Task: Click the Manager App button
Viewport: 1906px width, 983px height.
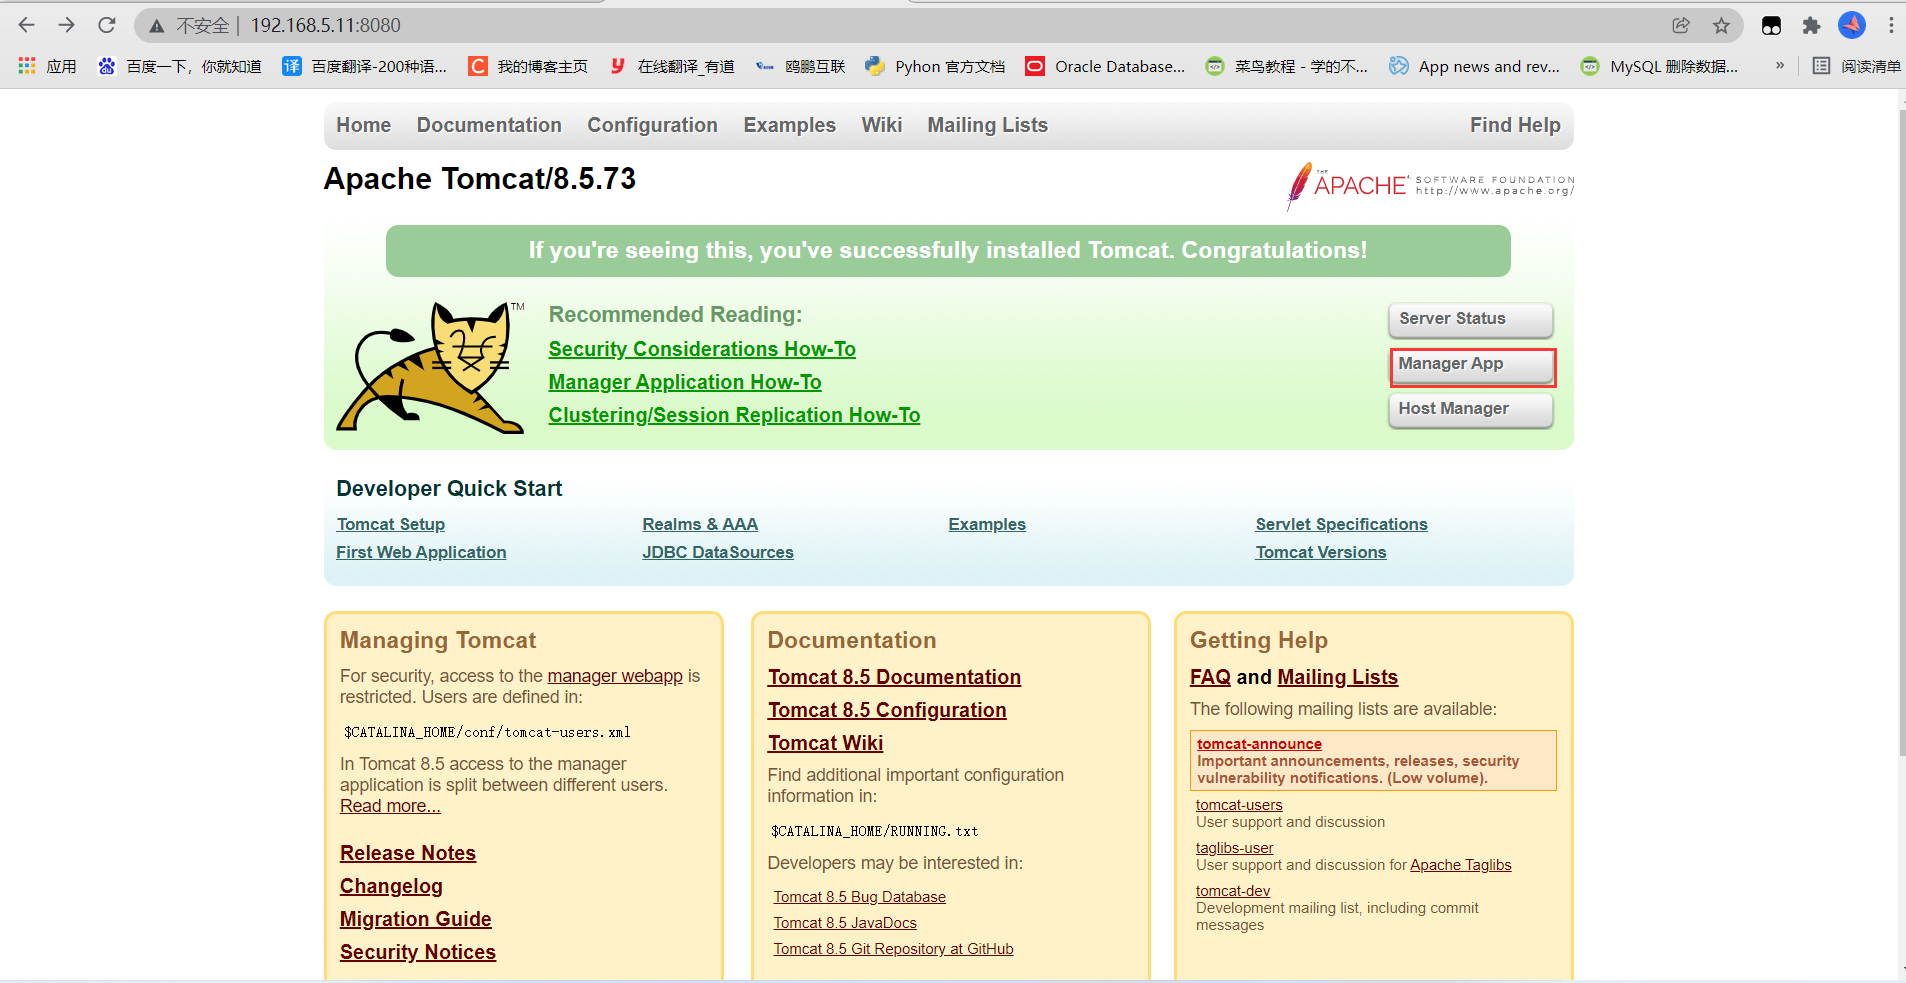Action: 1472,366
